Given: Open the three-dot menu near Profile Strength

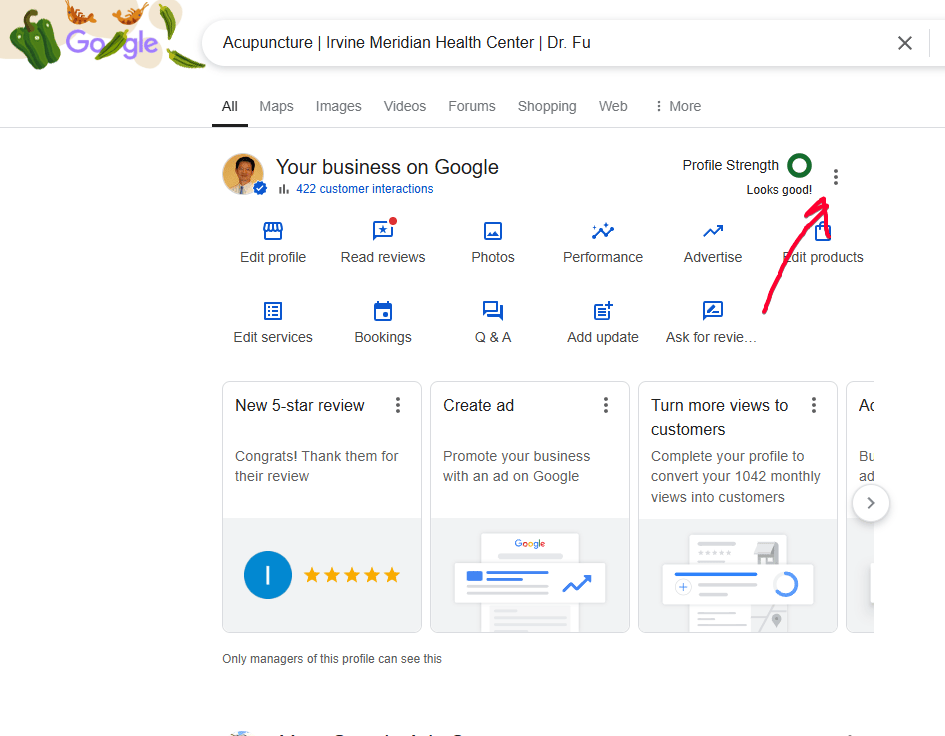Looking at the screenshot, I should (x=836, y=176).
